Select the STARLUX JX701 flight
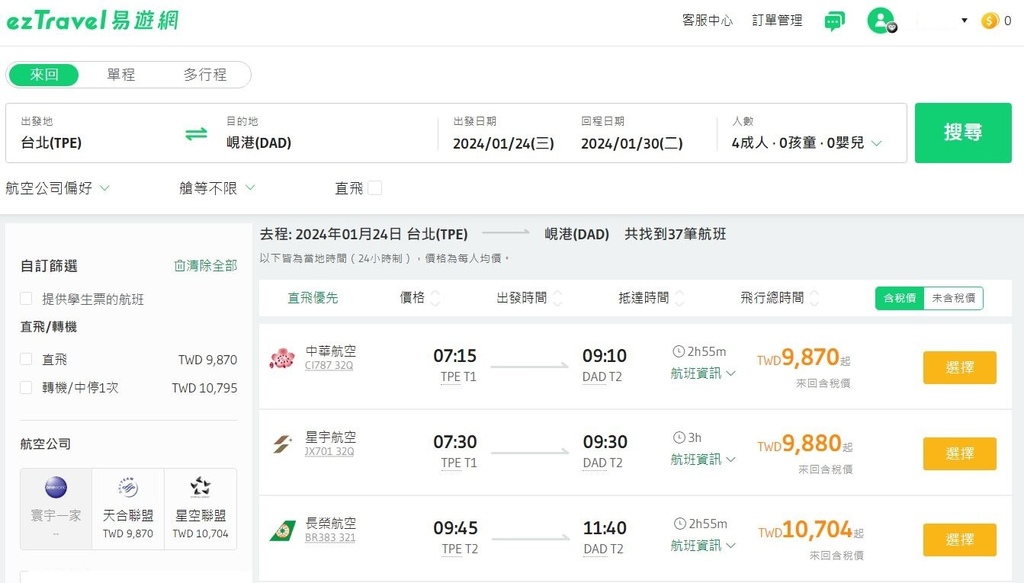The height and width of the screenshot is (583, 1024). (959, 453)
